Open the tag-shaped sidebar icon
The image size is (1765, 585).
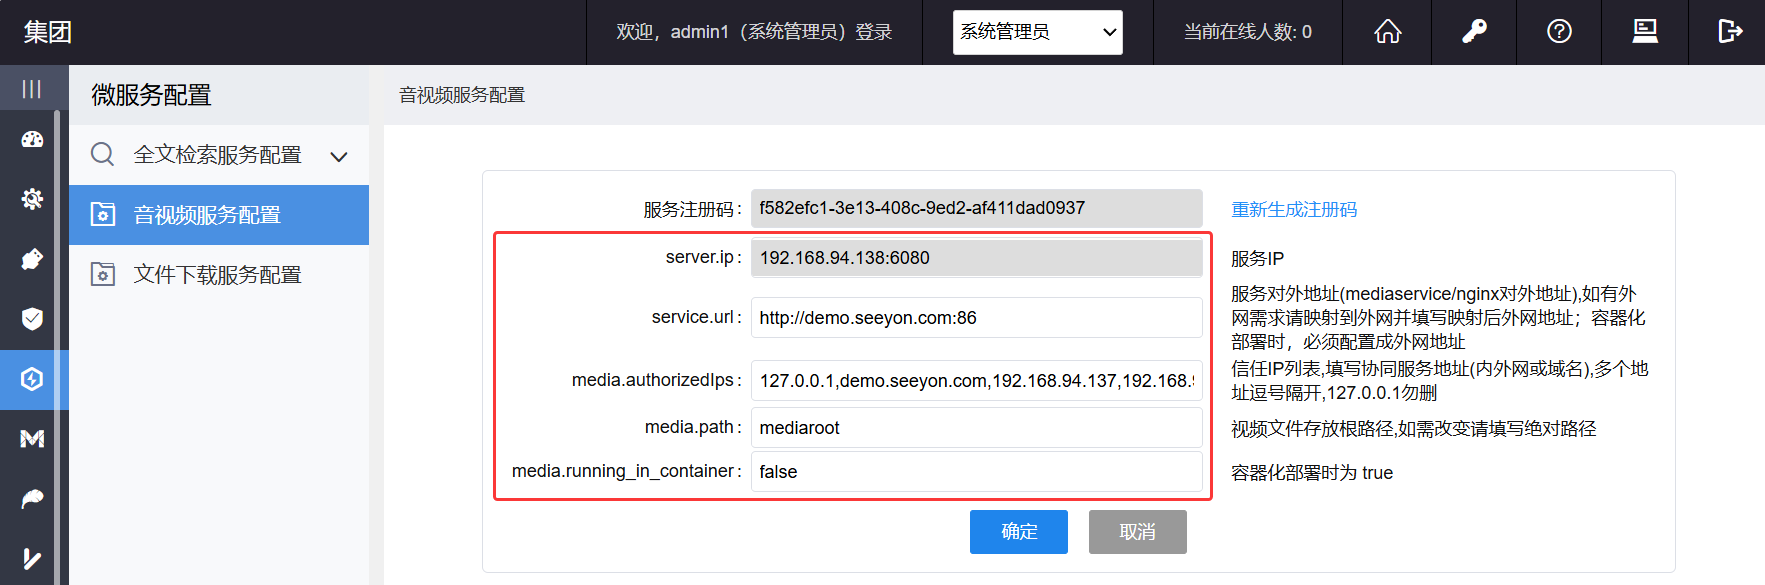pyautogui.click(x=32, y=259)
